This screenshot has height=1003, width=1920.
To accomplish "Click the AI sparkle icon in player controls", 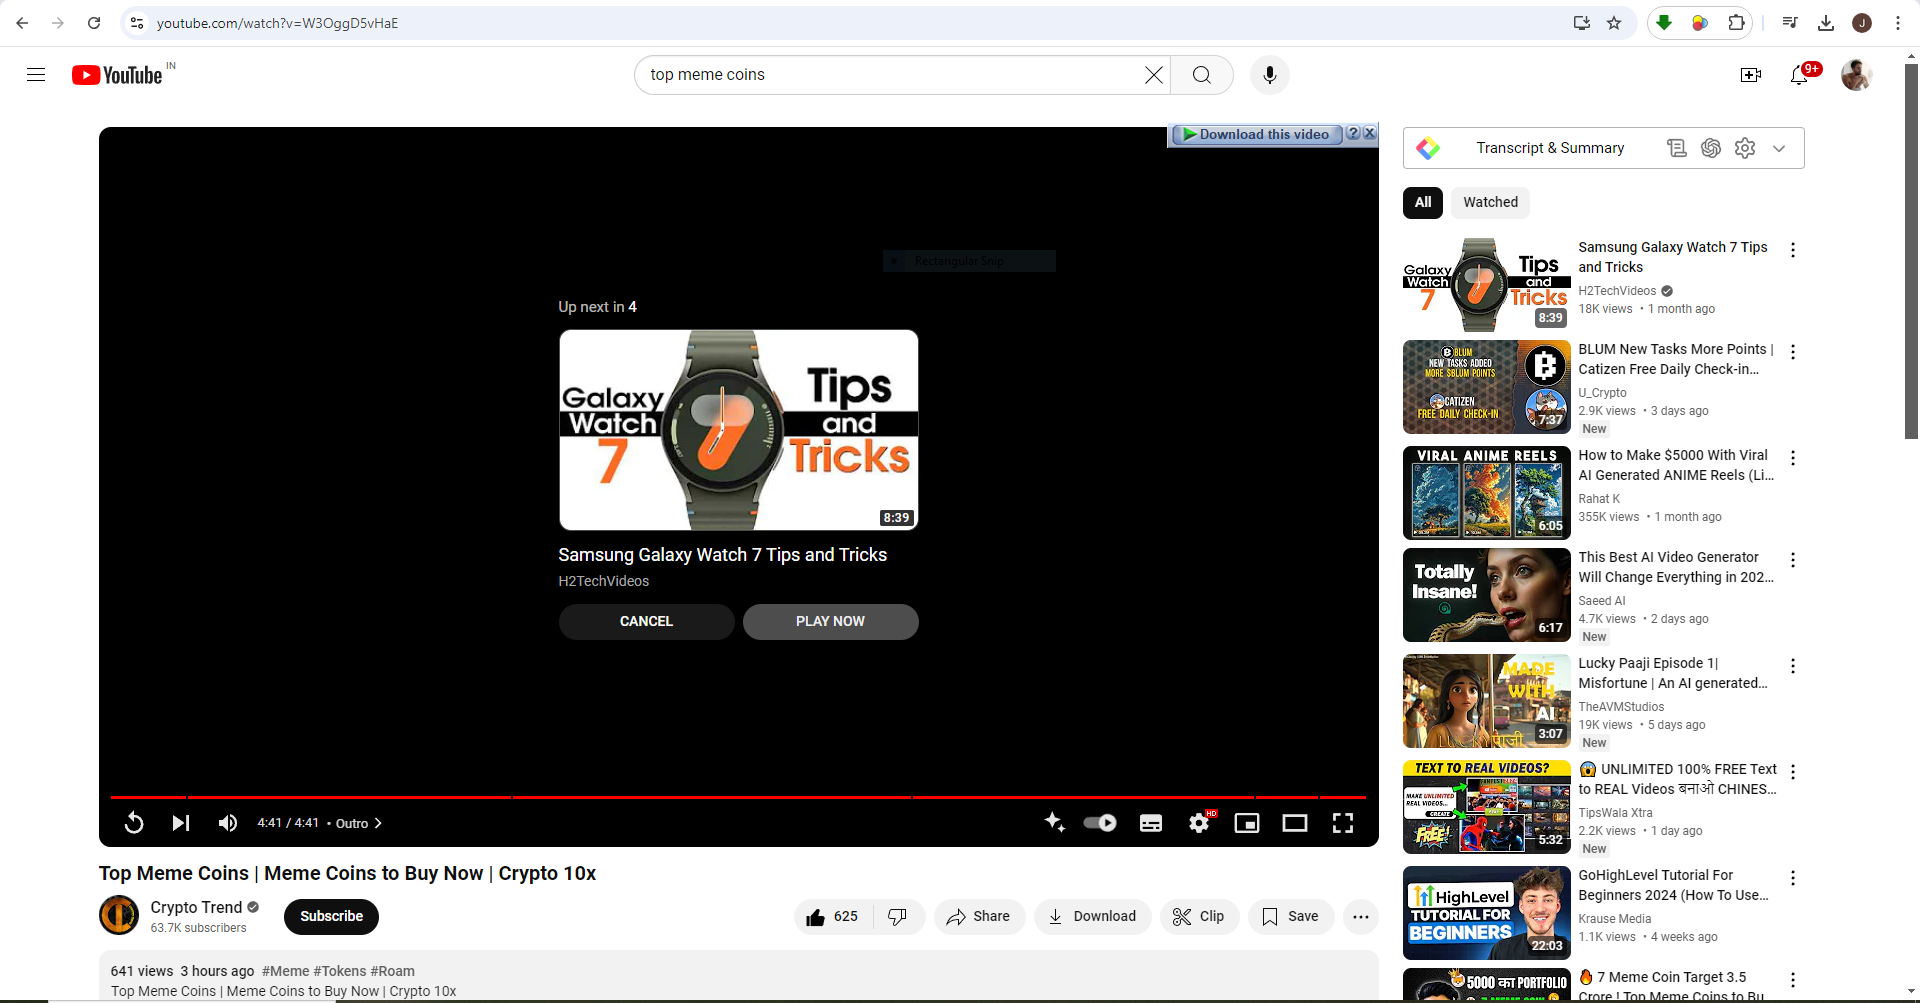I will click(x=1054, y=822).
